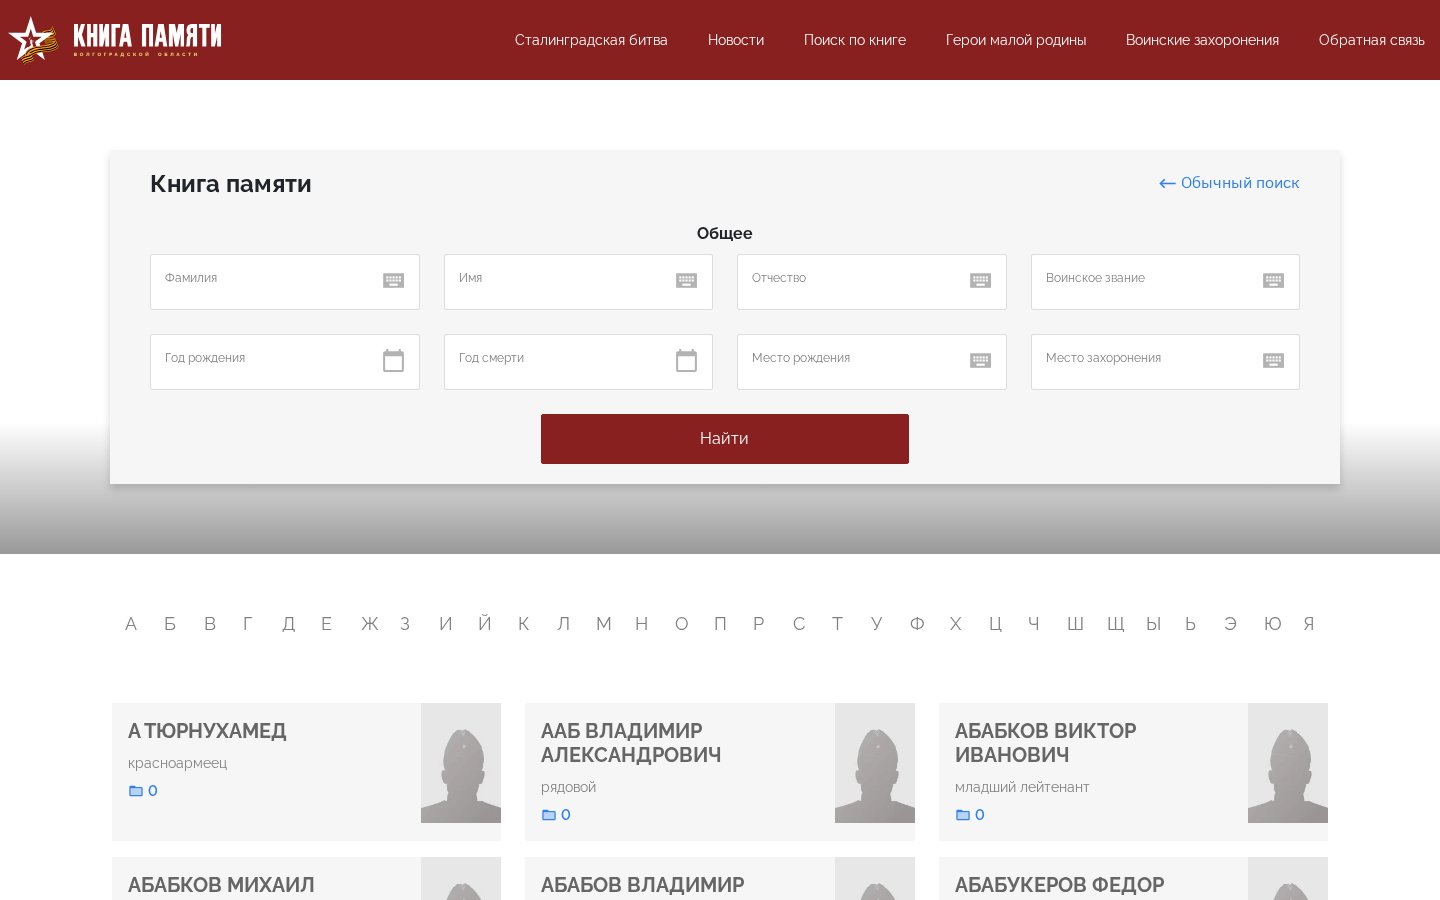
Task: Click the Найти search button
Action: 725,439
